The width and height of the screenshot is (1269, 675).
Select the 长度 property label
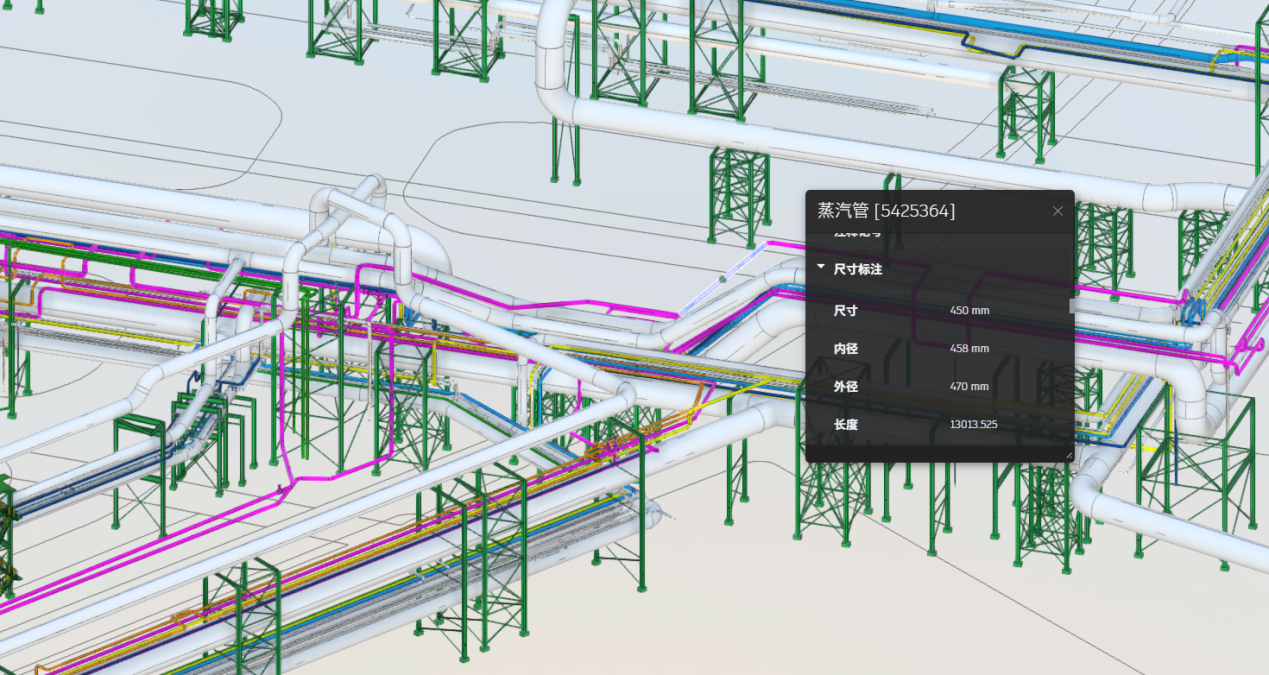coord(846,425)
